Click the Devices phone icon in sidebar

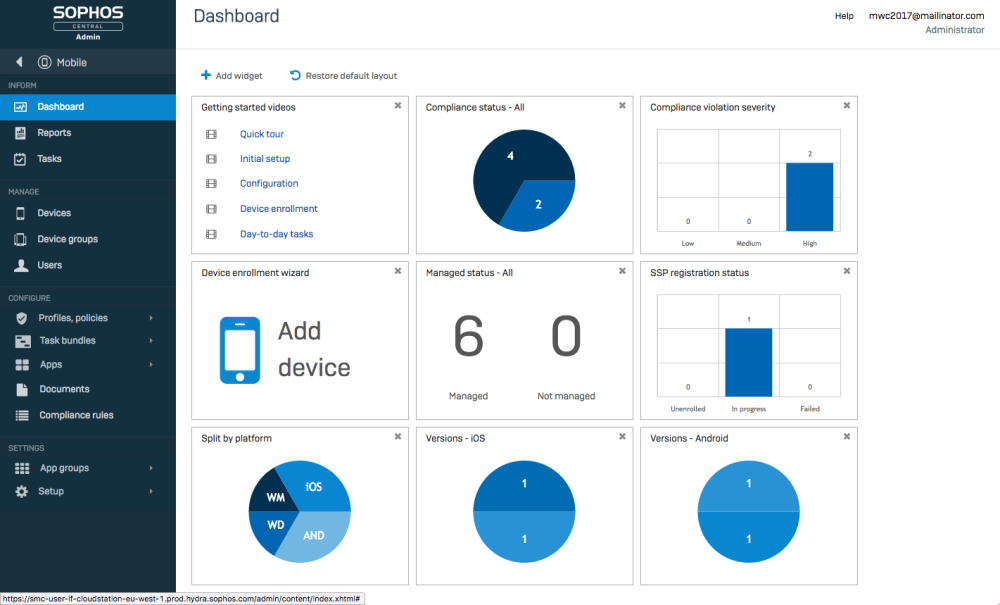[x=20, y=213]
